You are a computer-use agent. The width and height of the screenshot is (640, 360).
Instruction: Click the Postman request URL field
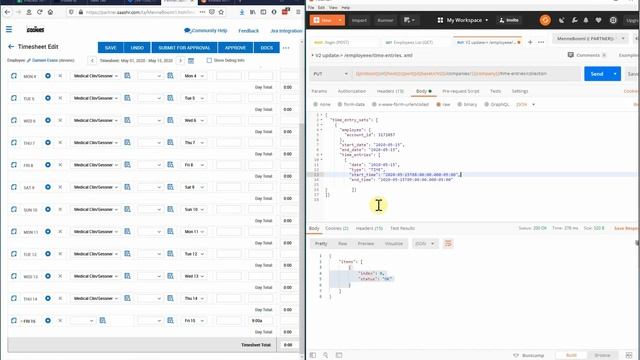click(465, 74)
